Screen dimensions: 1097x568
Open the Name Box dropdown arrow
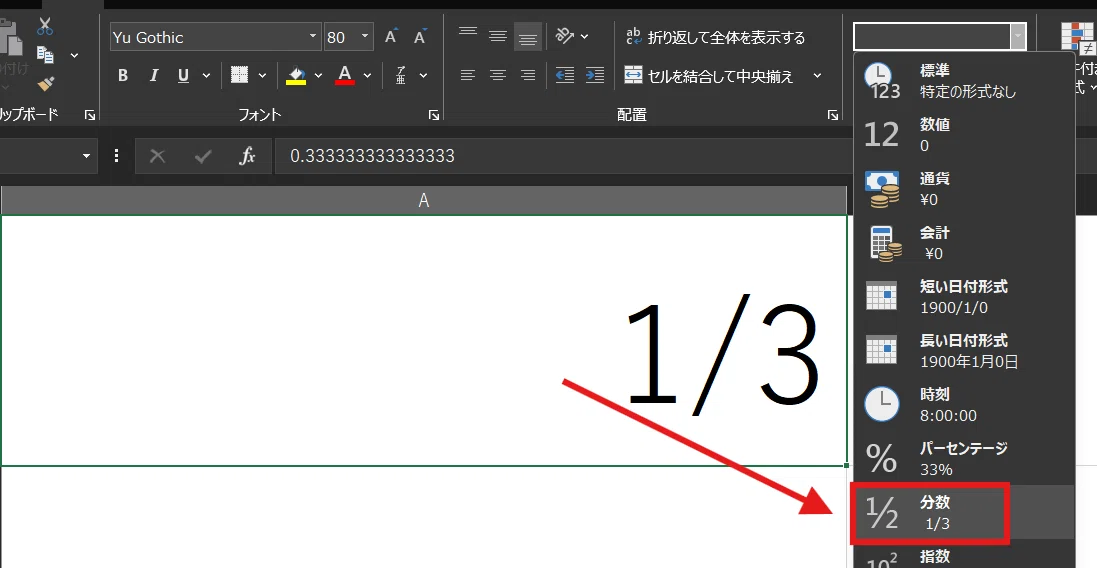(x=86, y=155)
